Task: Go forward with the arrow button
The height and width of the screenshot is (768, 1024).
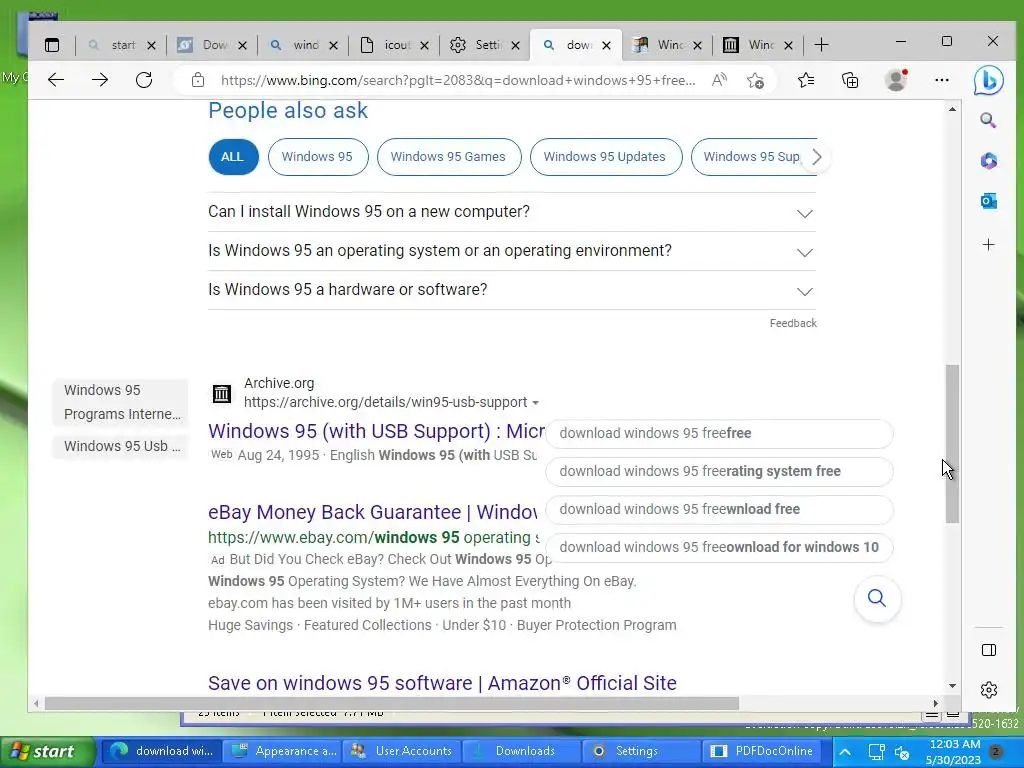Action: 100,80
